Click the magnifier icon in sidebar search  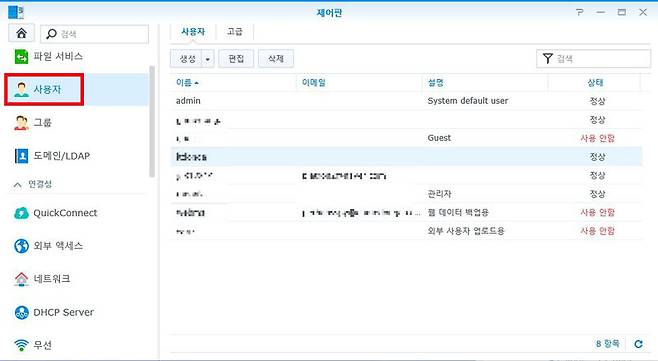coord(51,34)
